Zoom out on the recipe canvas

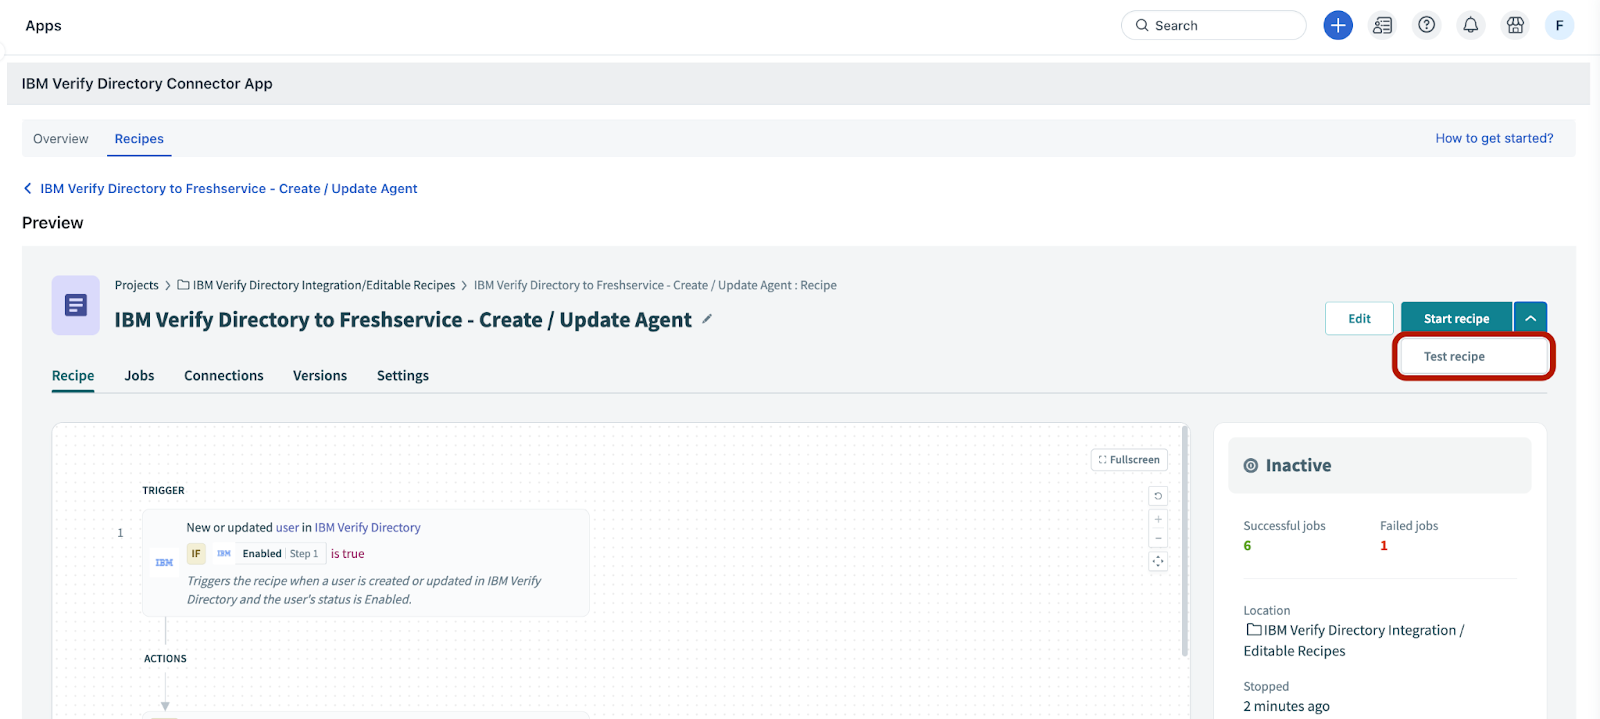coord(1158,538)
